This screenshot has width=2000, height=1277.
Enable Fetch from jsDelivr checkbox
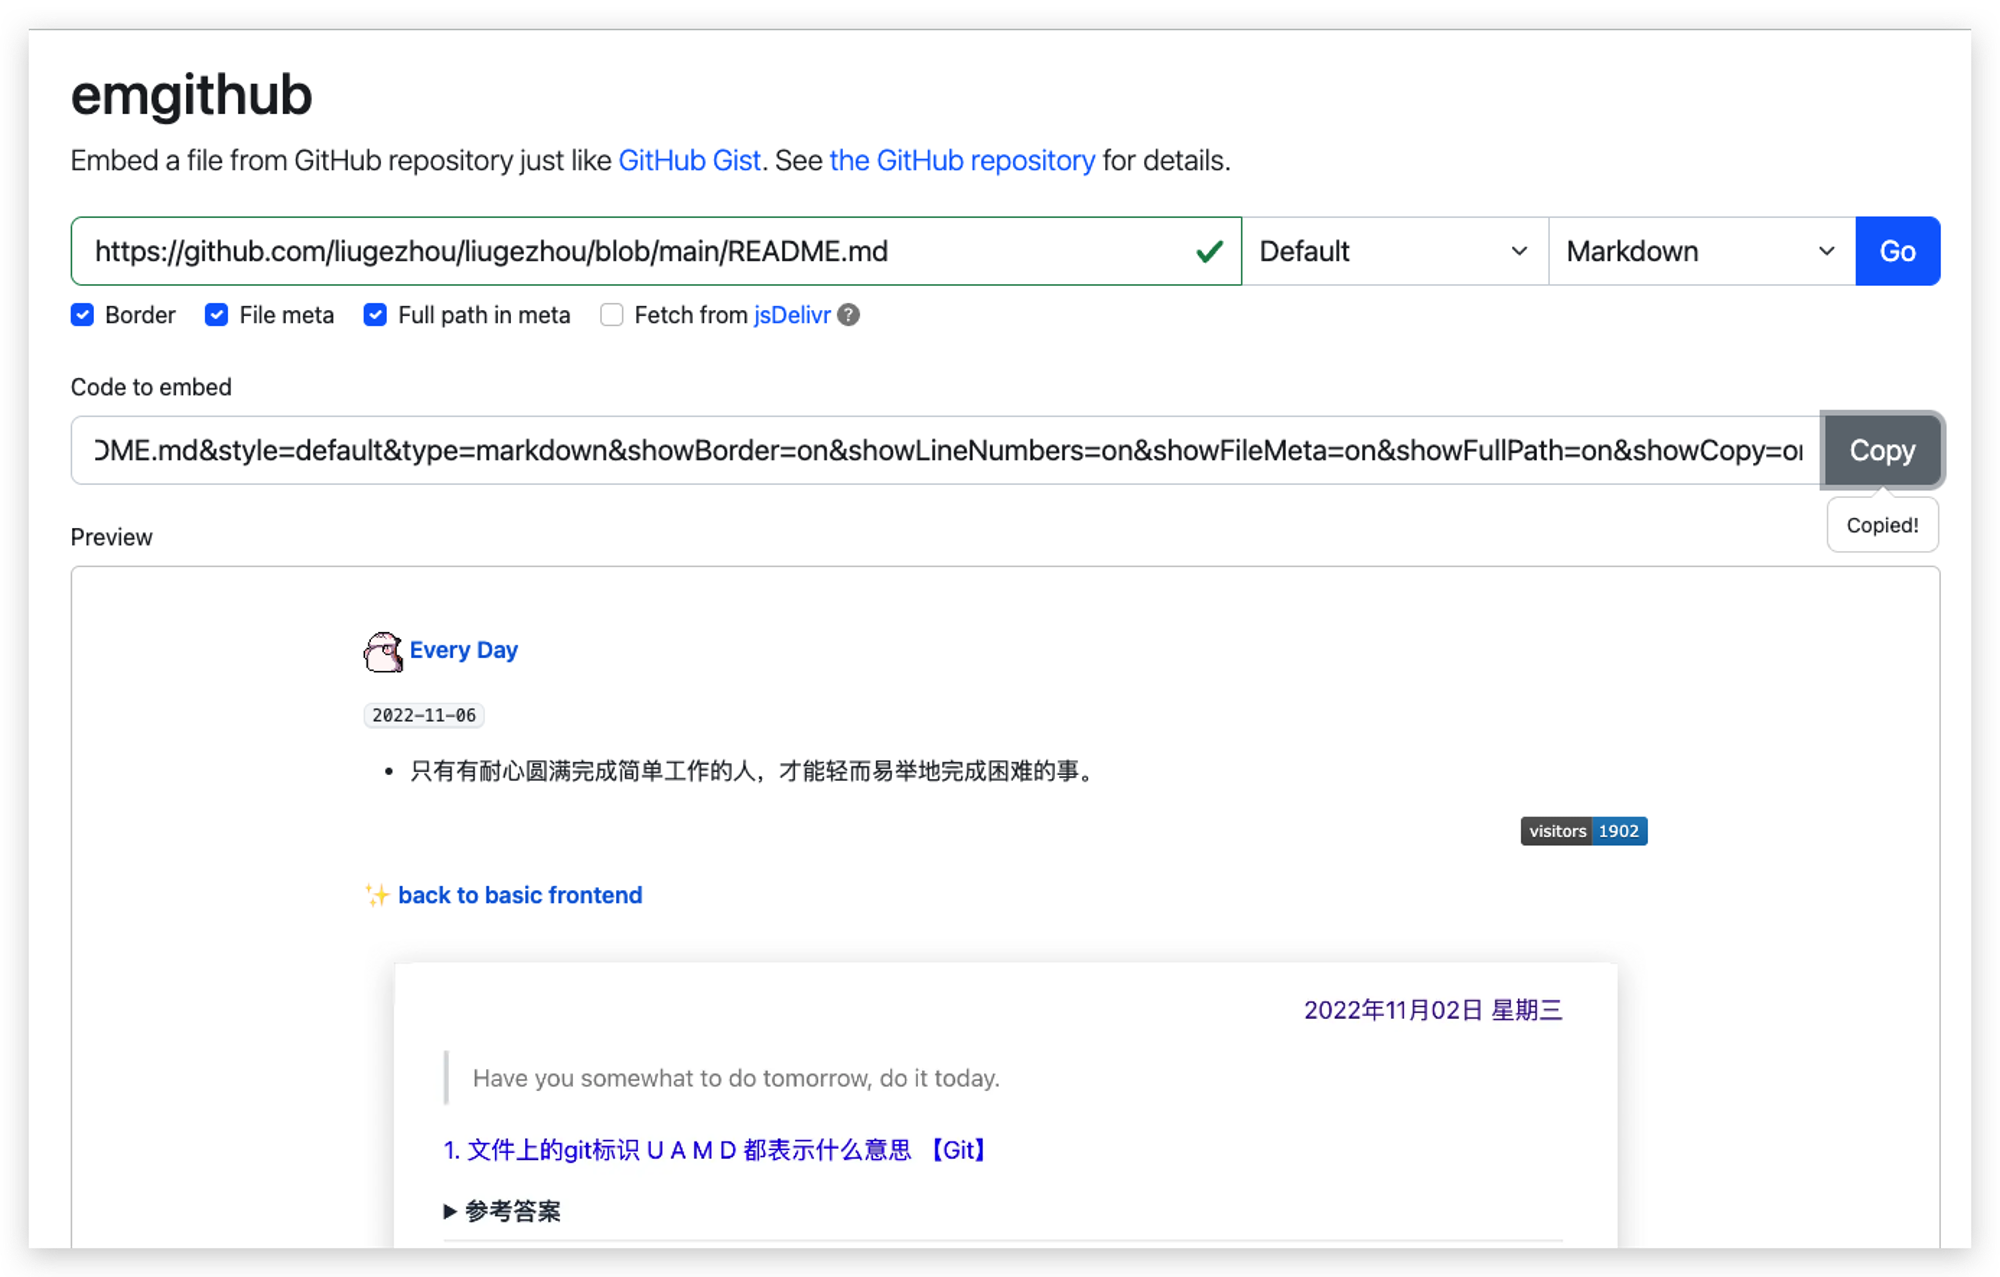pos(612,315)
